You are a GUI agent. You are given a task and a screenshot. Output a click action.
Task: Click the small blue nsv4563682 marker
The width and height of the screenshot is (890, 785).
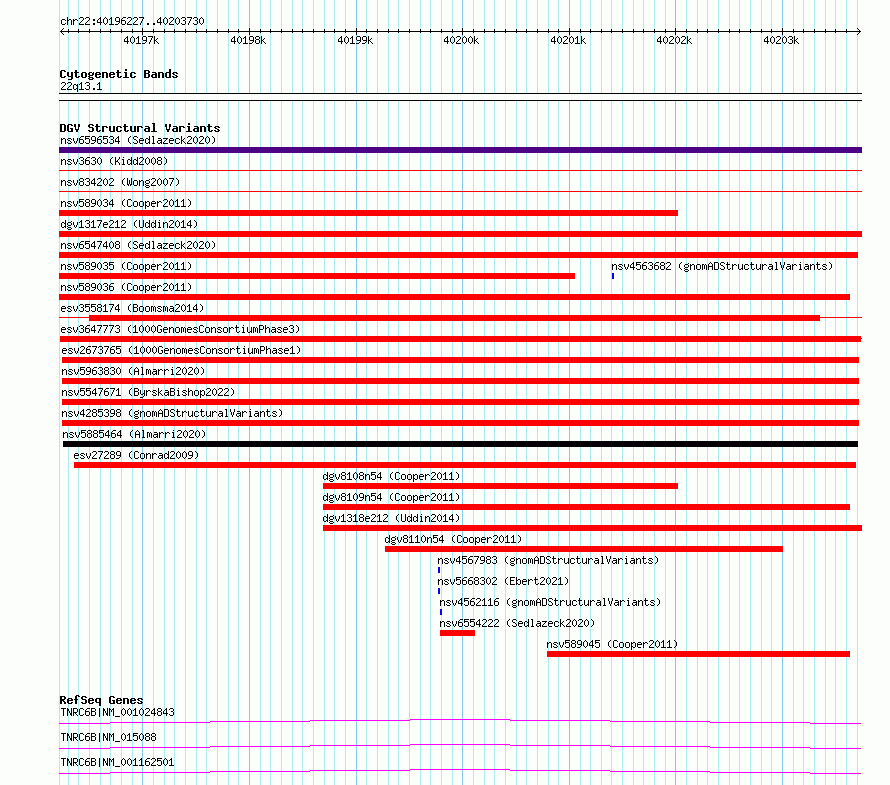click(x=613, y=276)
